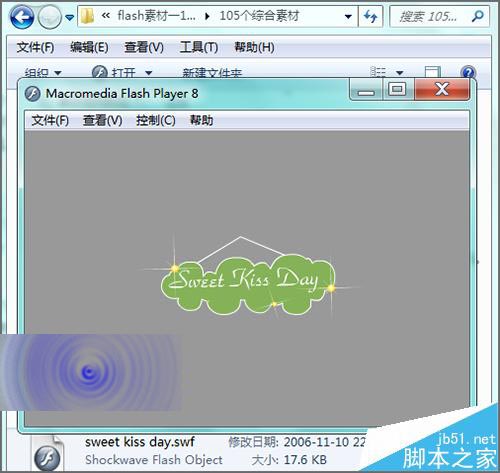Image resolution: width=500 pixels, height=473 pixels.
Task: Open Explorer's 工具(T) menu
Action: [x=199, y=47]
